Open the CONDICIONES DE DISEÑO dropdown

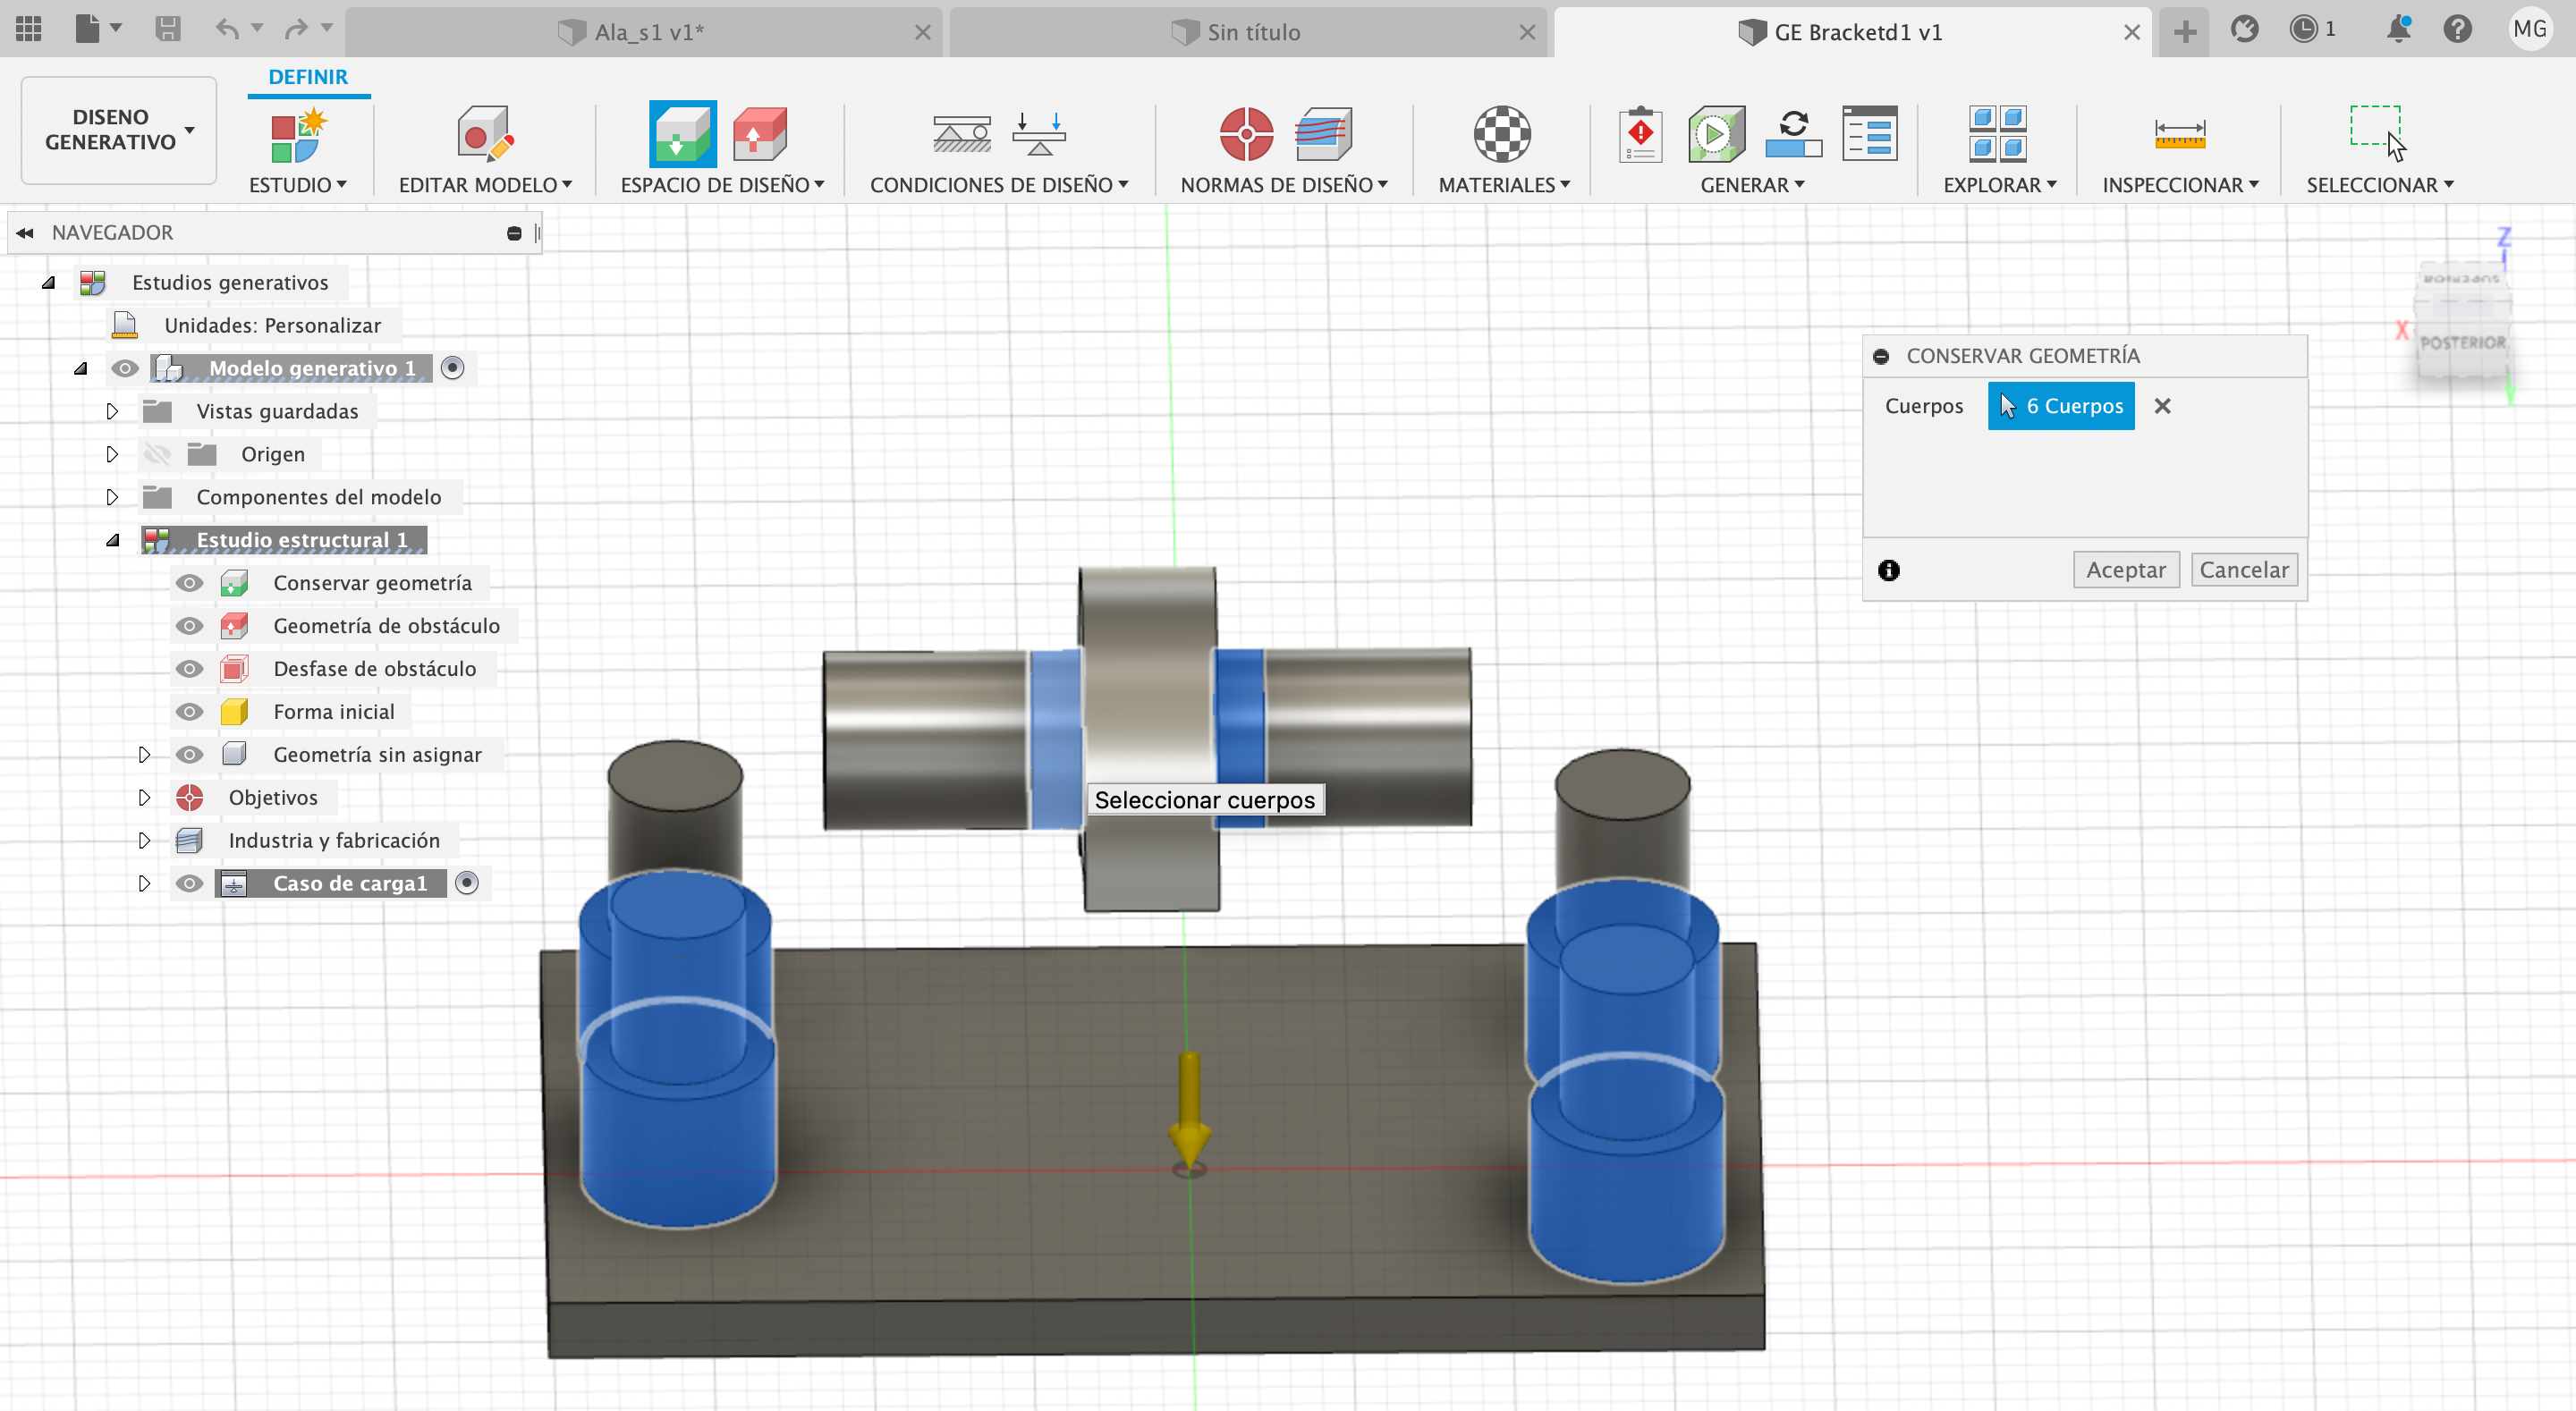click(999, 185)
